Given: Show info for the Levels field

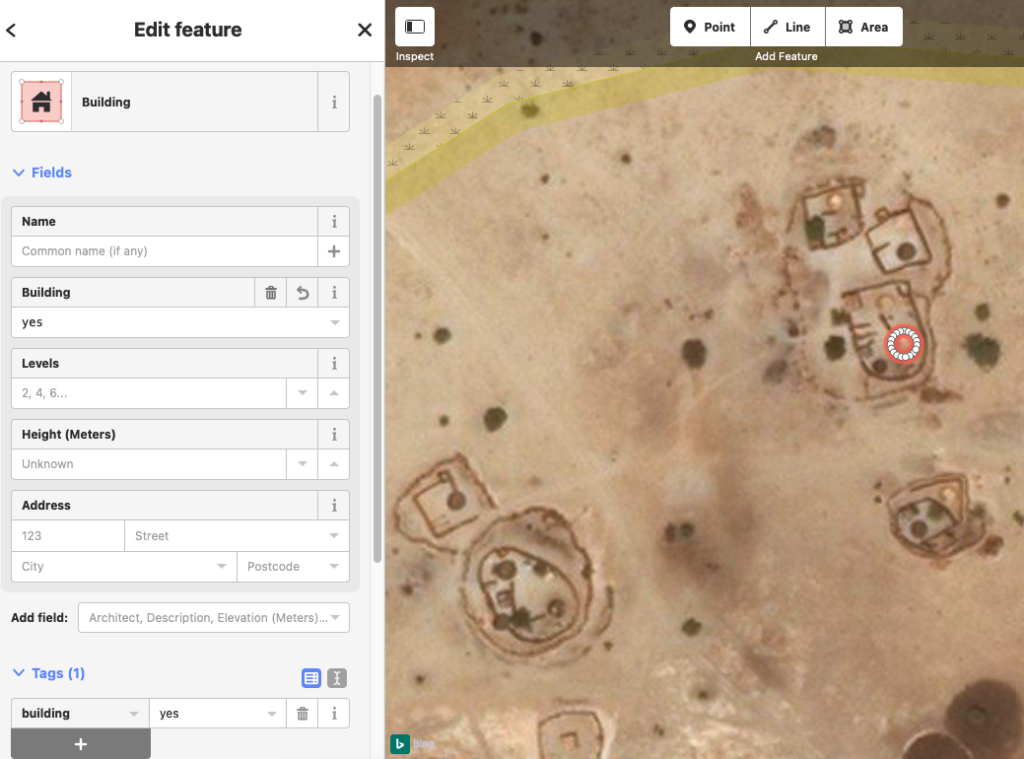Looking at the screenshot, I should click(334, 363).
